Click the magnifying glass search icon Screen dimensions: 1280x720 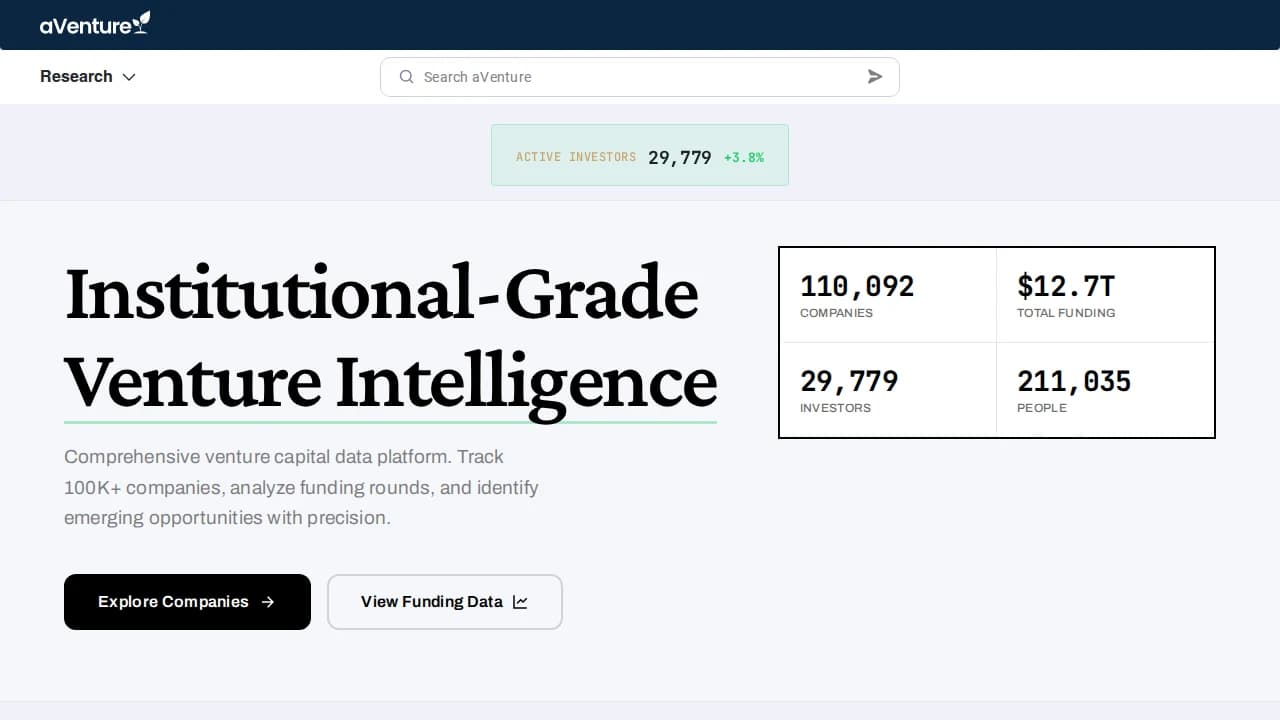[x=406, y=77]
